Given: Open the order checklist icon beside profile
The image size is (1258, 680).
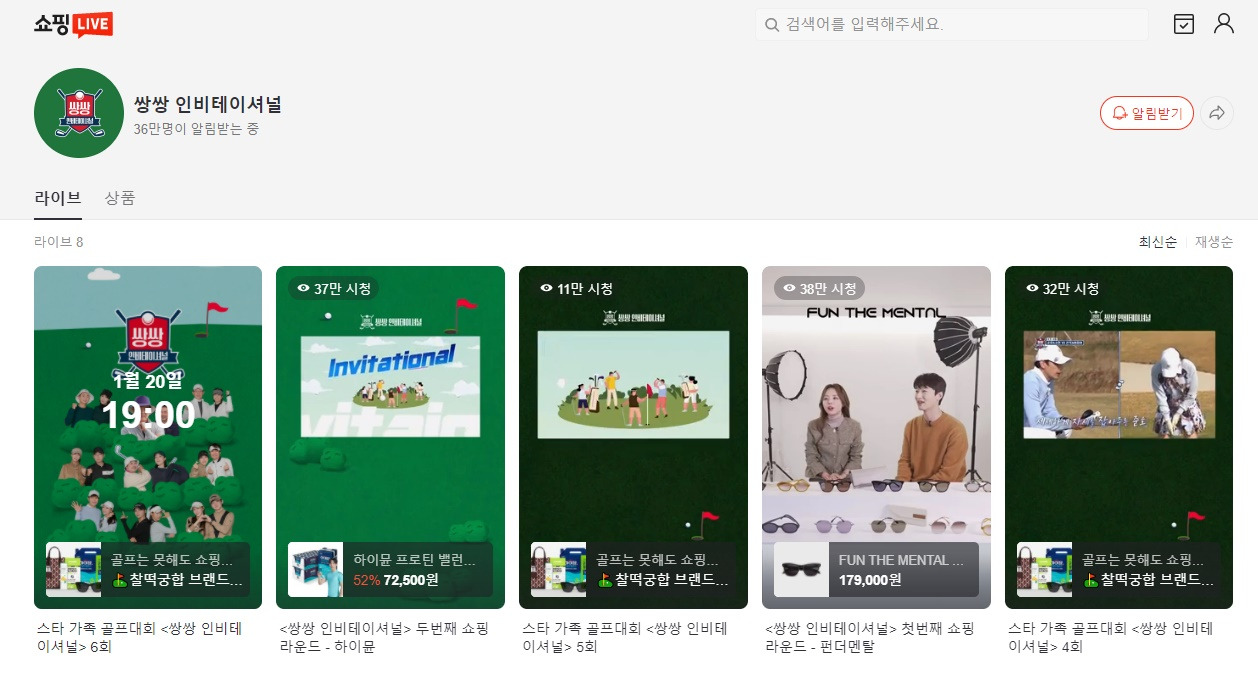Looking at the screenshot, I should [x=1183, y=23].
